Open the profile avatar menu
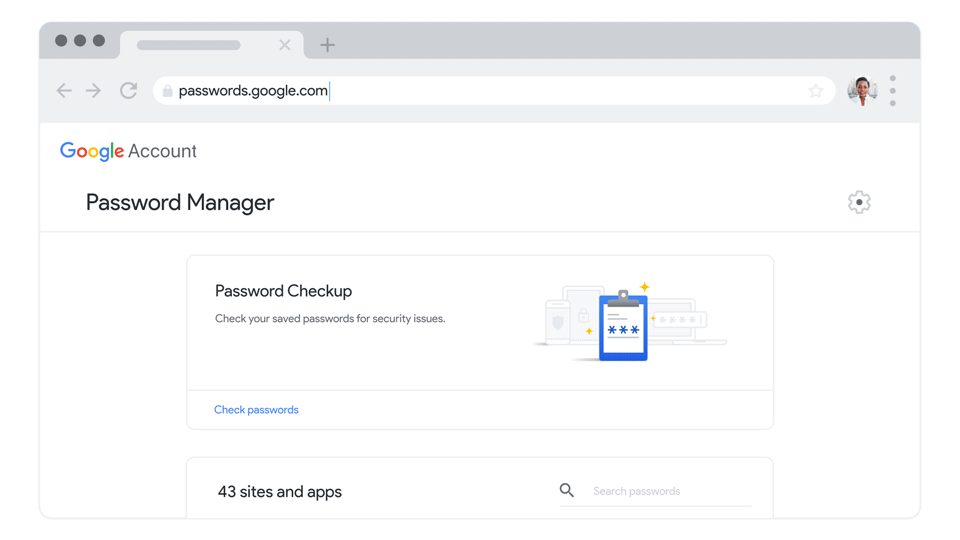The height and width of the screenshot is (540, 960). tap(861, 91)
